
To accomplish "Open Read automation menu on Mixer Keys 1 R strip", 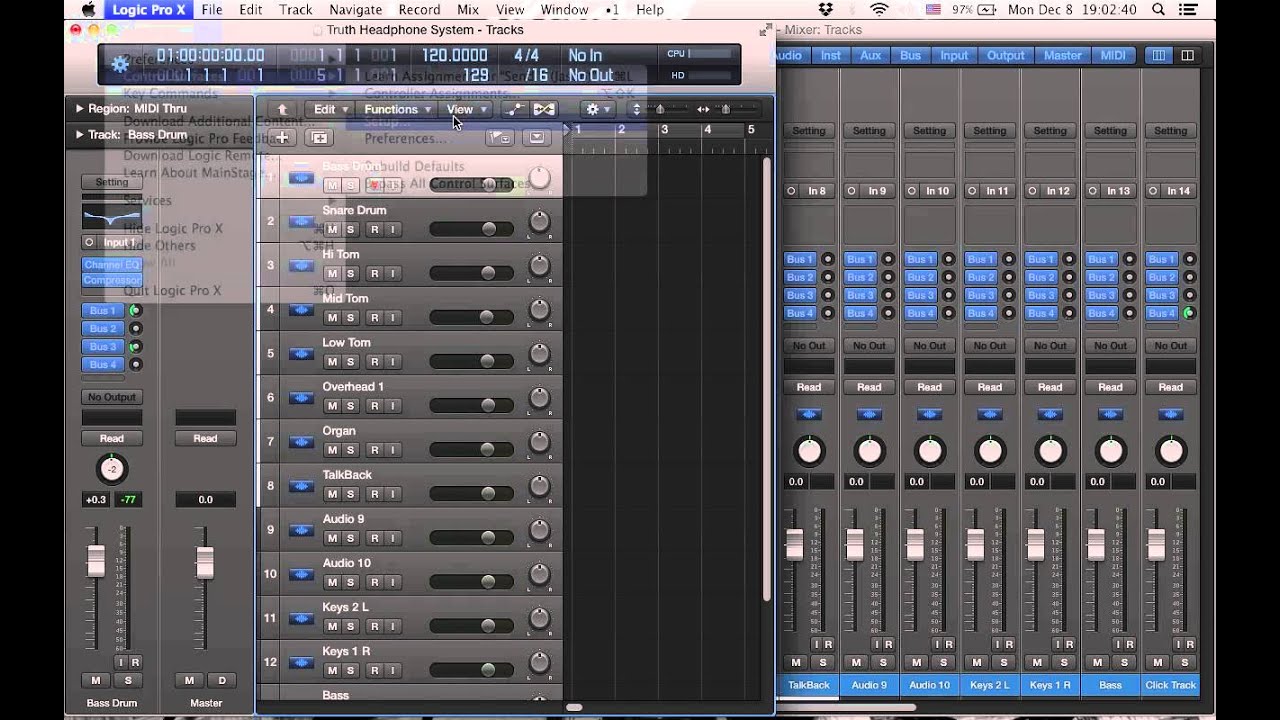I will 1050,387.
